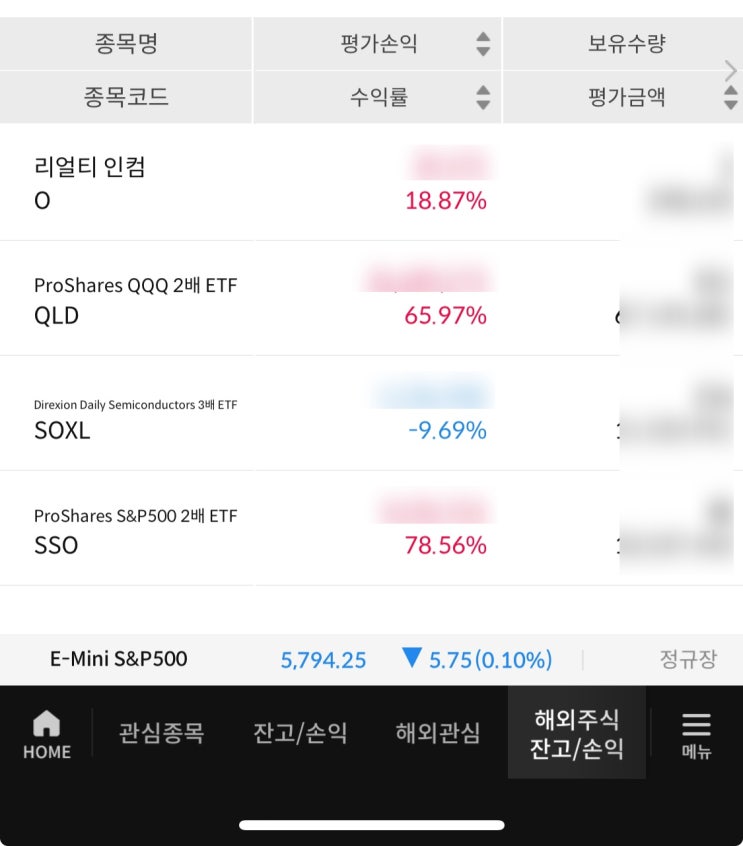This screenshot has width=743, height=846.
Task: Open the hamburger 메뉴 icon
Action: pos(696,733)
